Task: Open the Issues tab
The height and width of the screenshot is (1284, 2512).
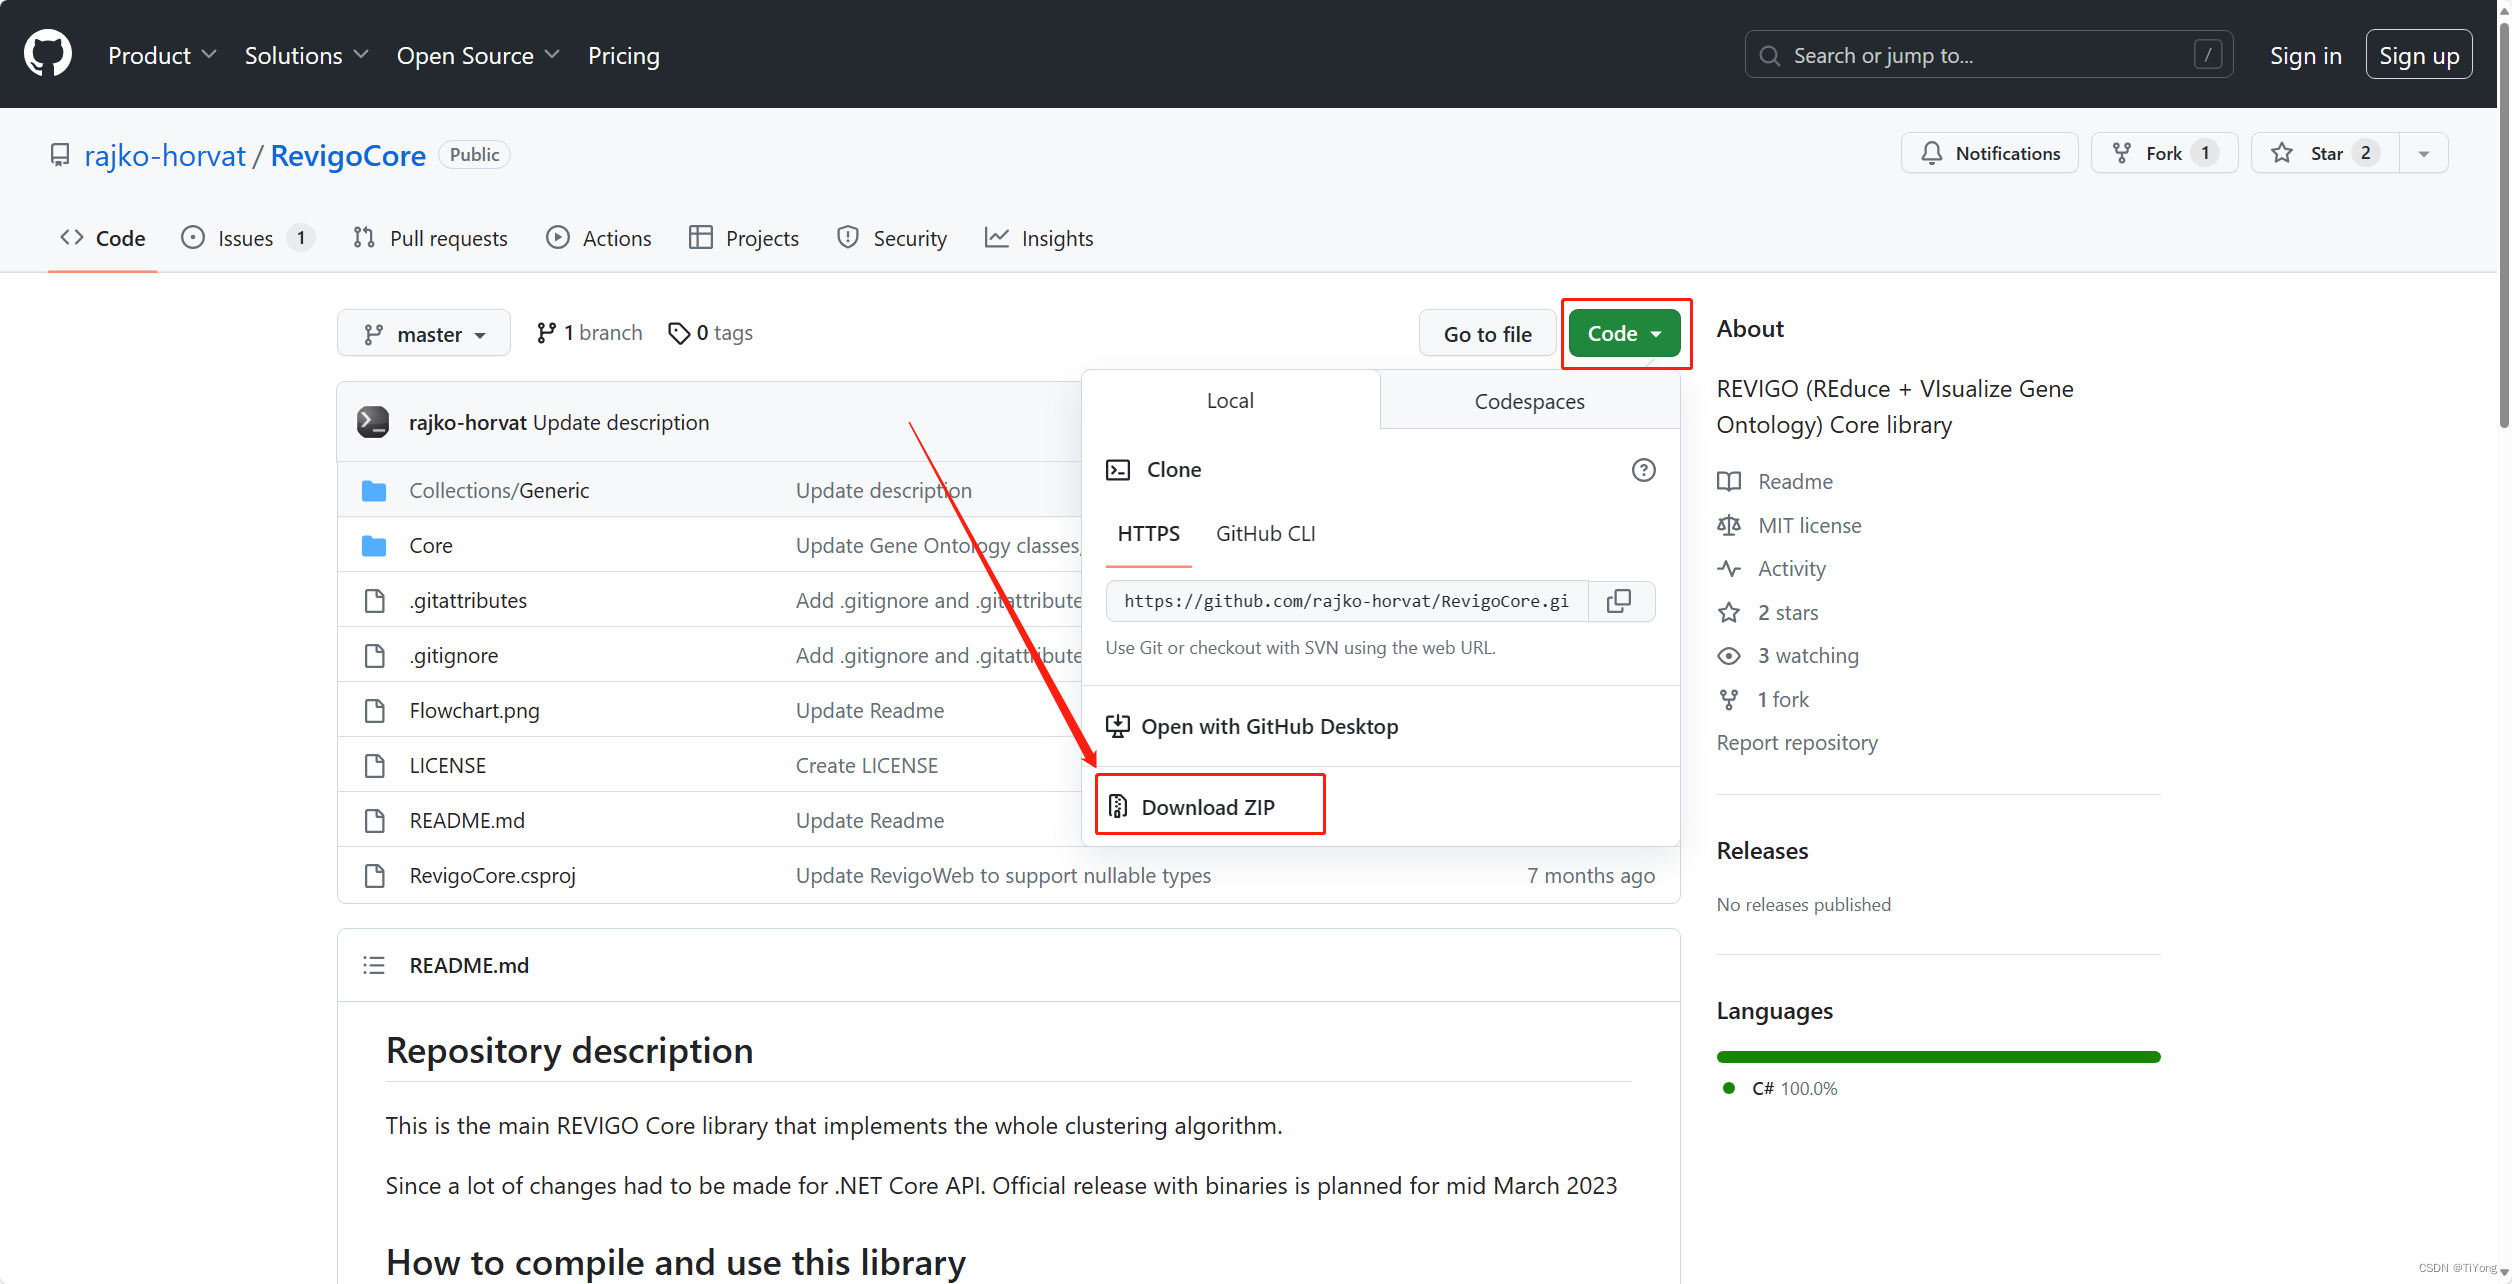Action: pyautogui.click(x=245, y=238)
